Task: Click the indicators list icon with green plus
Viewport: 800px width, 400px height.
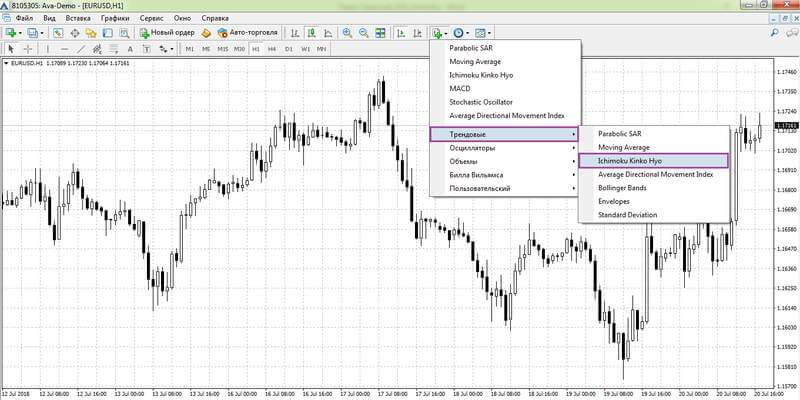Action: [437, 33]
